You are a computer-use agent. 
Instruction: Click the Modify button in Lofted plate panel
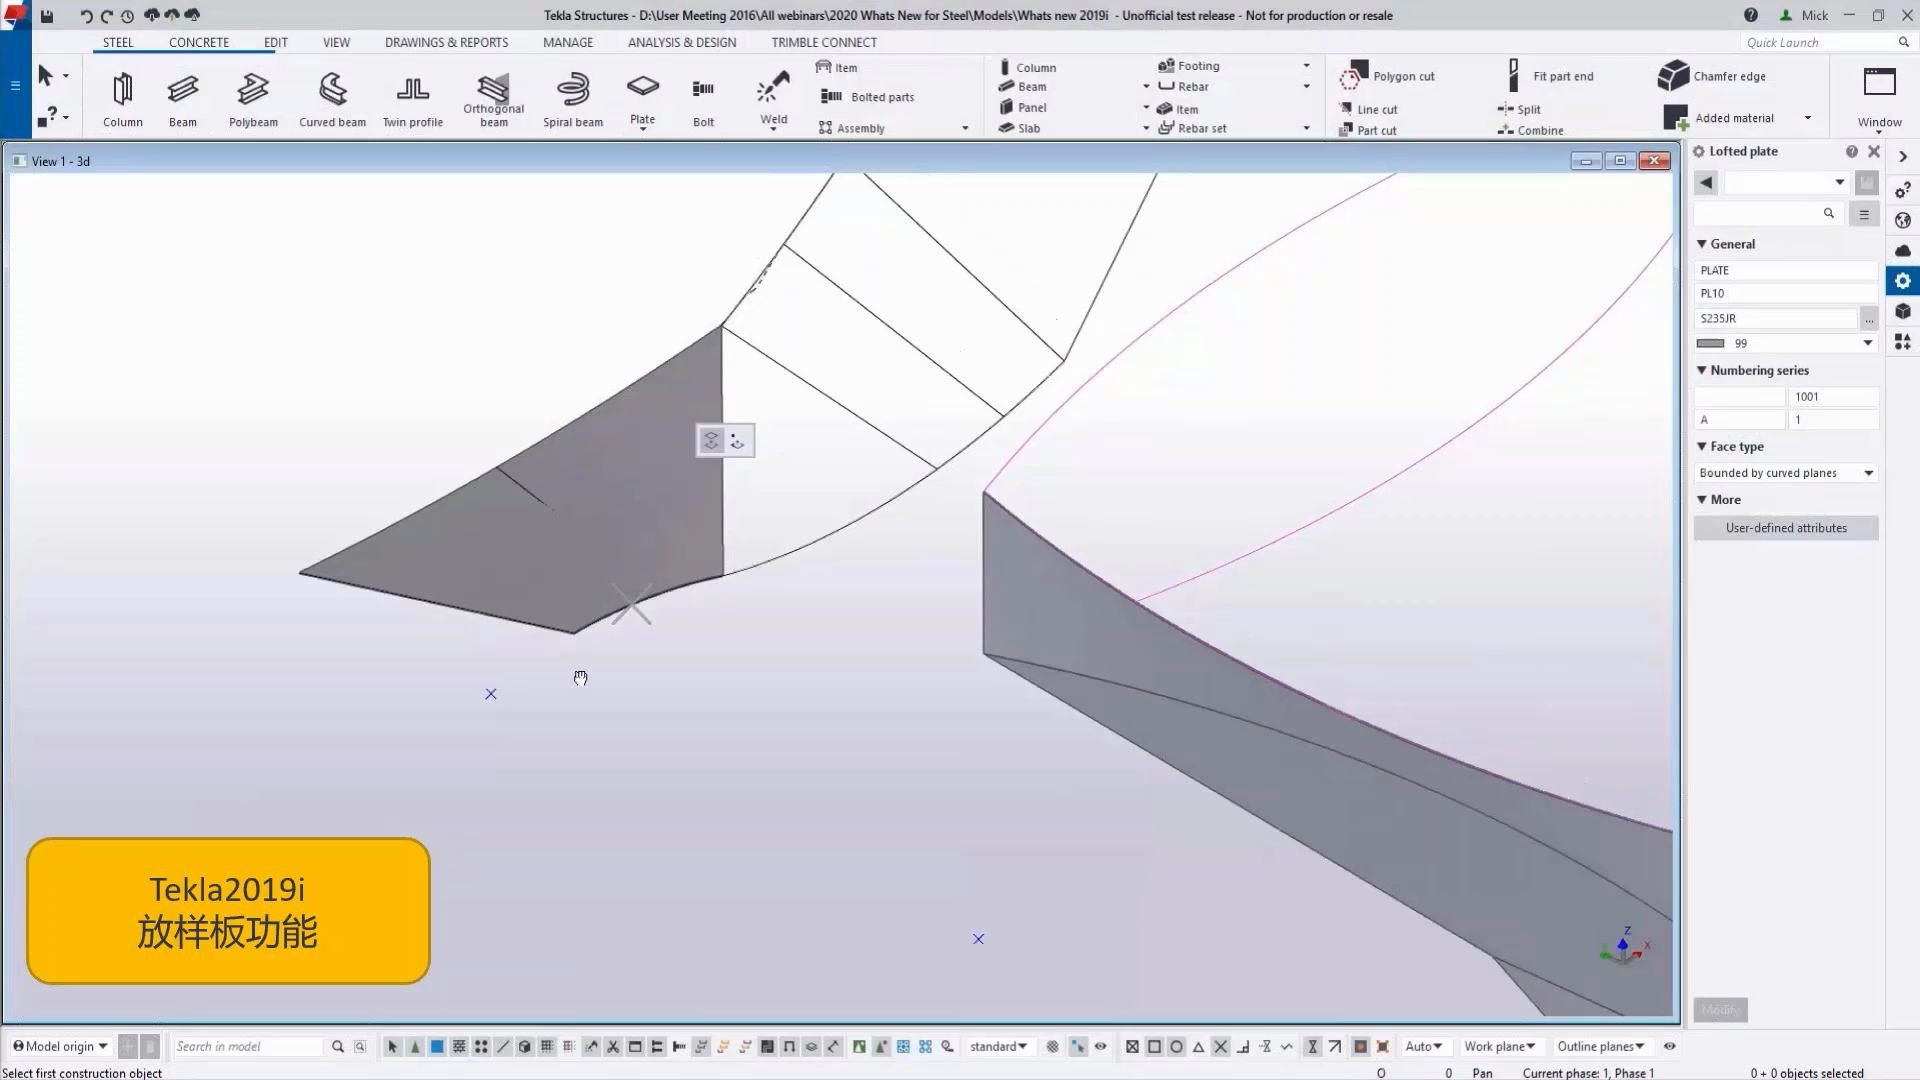1720,1010
